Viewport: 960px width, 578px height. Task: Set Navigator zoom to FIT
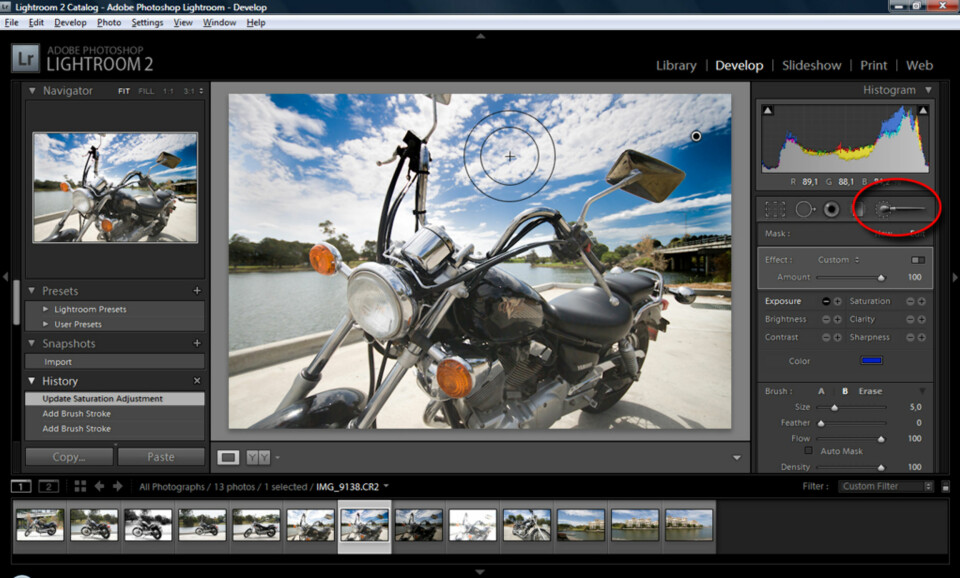124,91
